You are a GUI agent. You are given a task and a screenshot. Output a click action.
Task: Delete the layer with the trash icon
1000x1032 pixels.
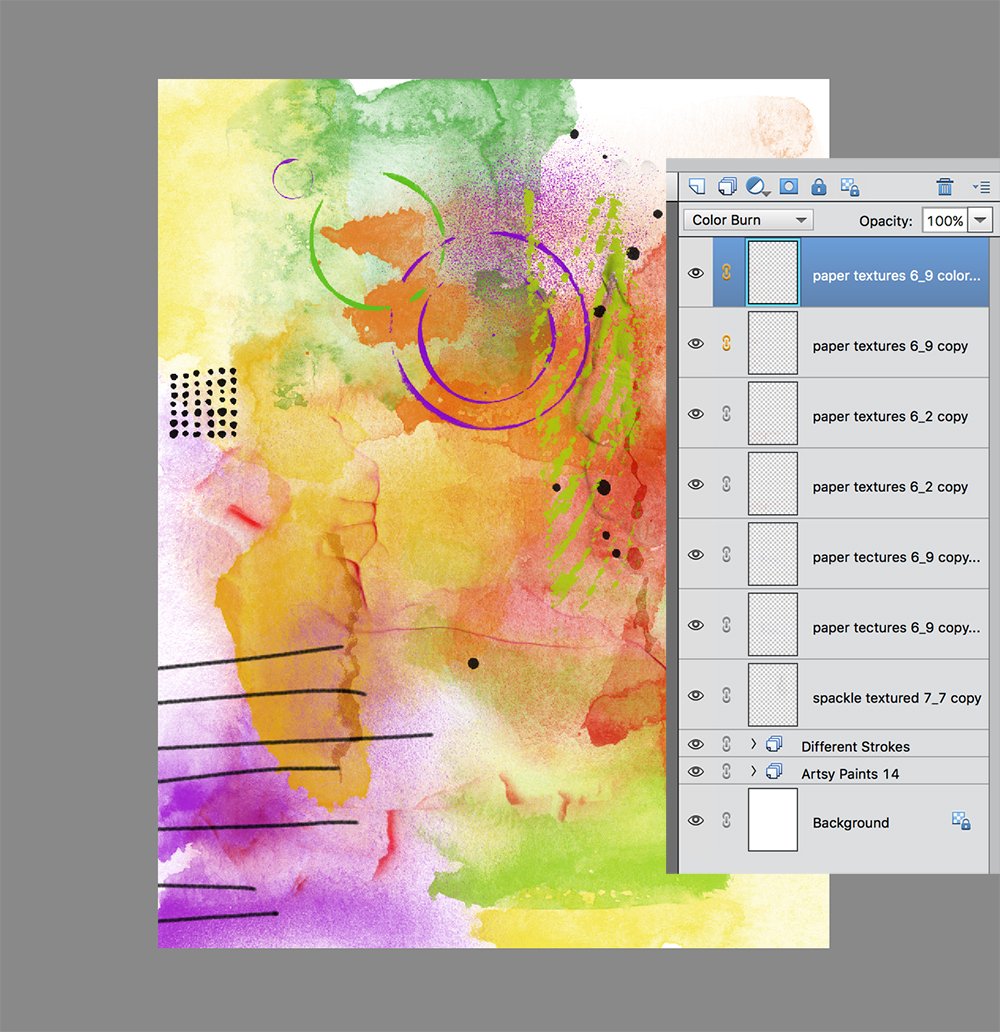click(x=945, y=187)
